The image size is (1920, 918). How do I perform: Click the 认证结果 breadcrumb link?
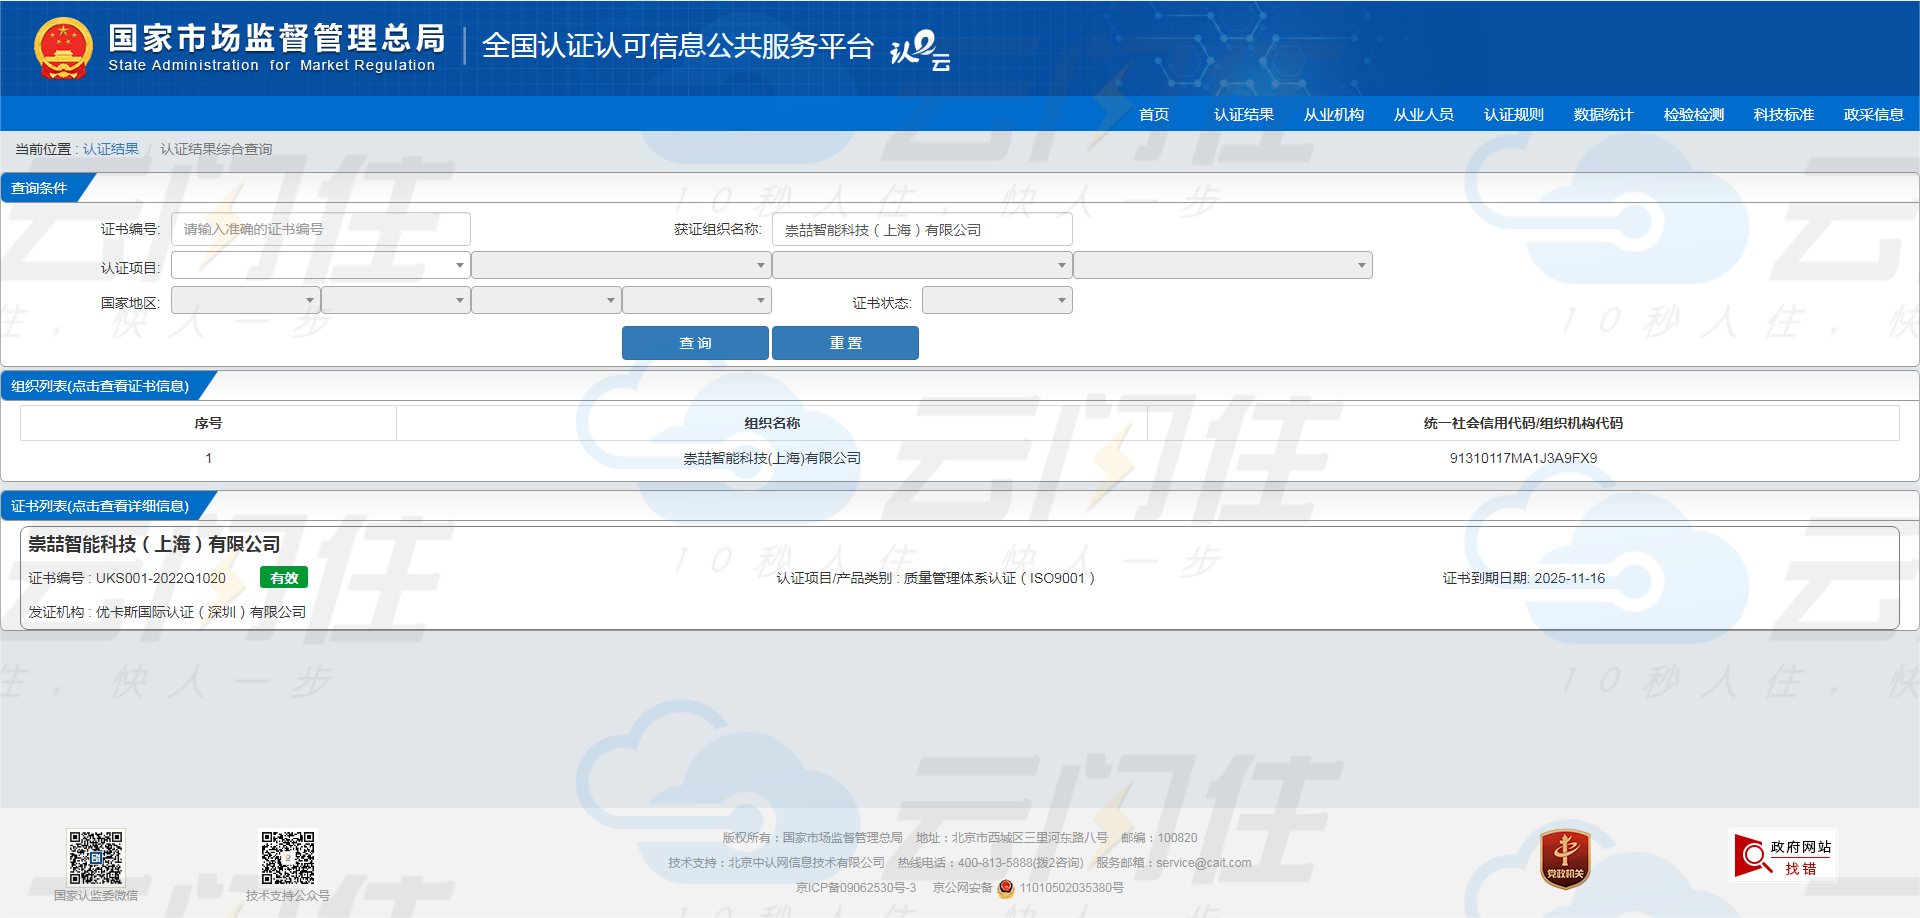pos(111,149)
